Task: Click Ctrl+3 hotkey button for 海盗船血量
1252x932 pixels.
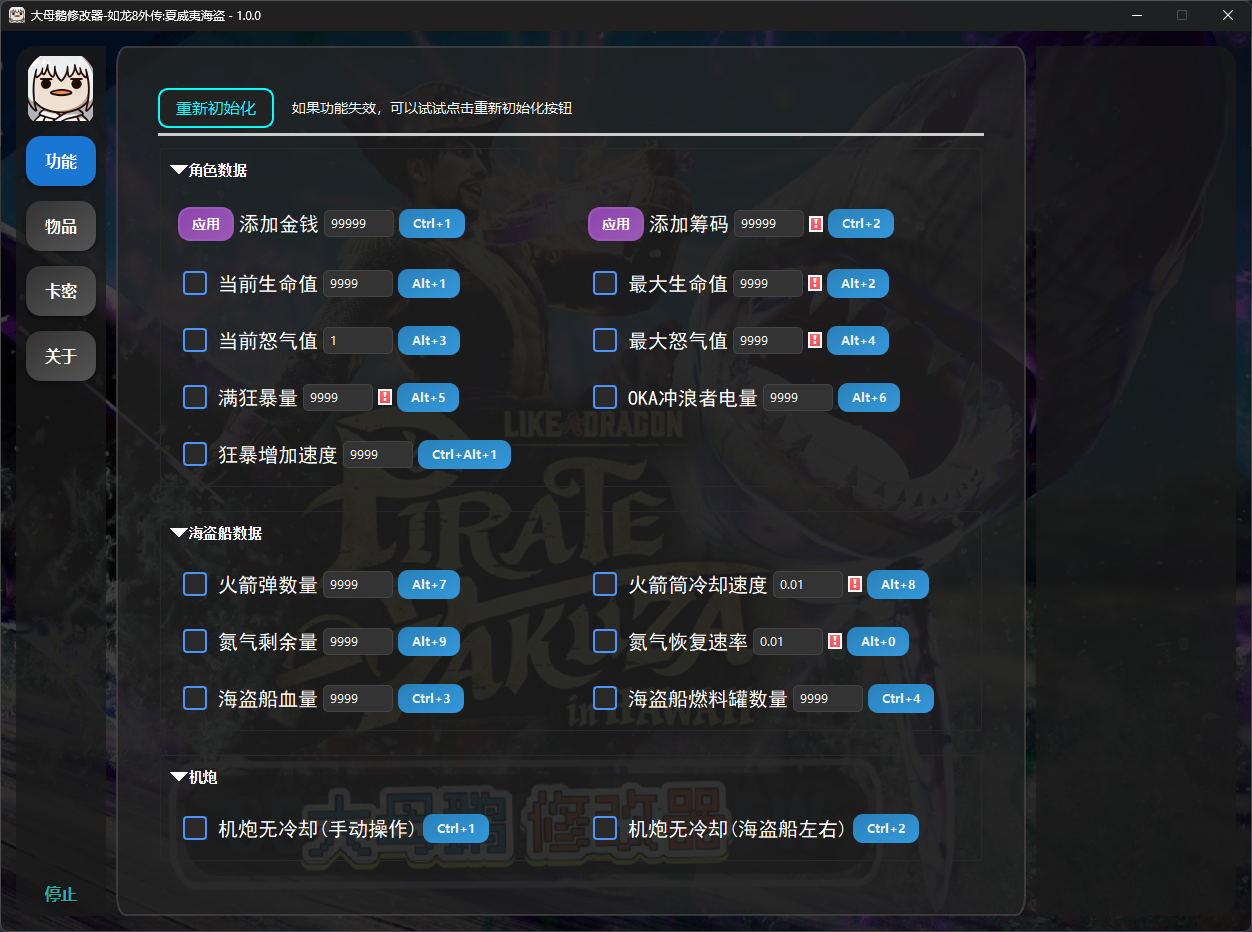Action: click(431, 698)
